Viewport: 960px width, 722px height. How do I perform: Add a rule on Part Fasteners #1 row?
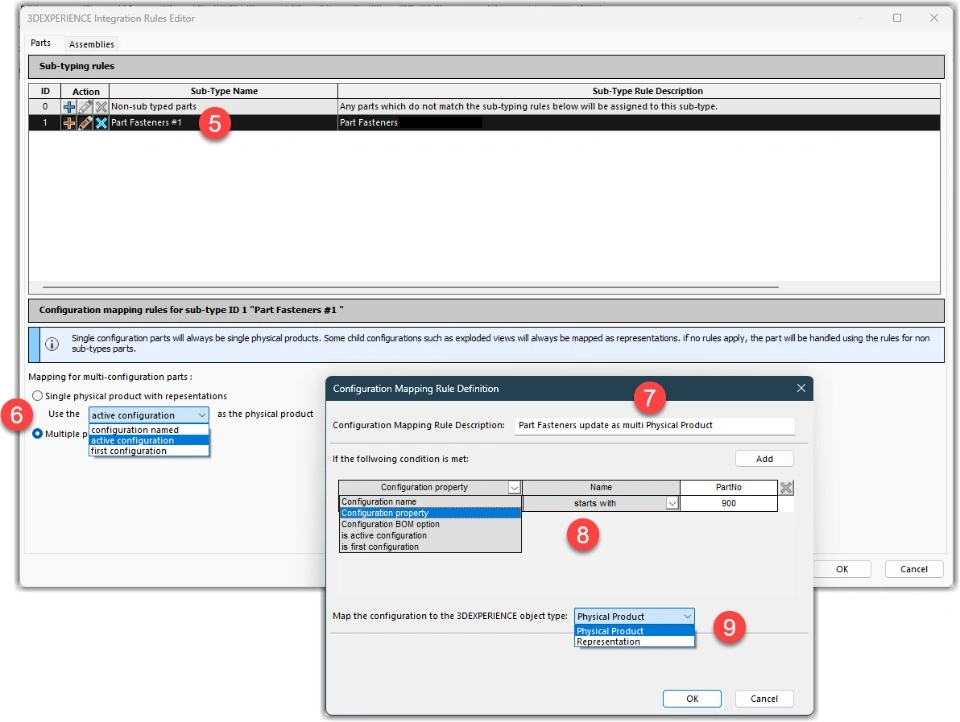pos(69,123)
